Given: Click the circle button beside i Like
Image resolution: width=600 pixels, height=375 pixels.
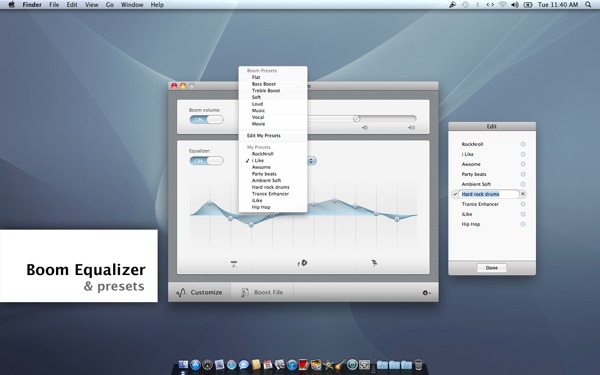Looking at the screenshot, I should (x=523, y=154).
